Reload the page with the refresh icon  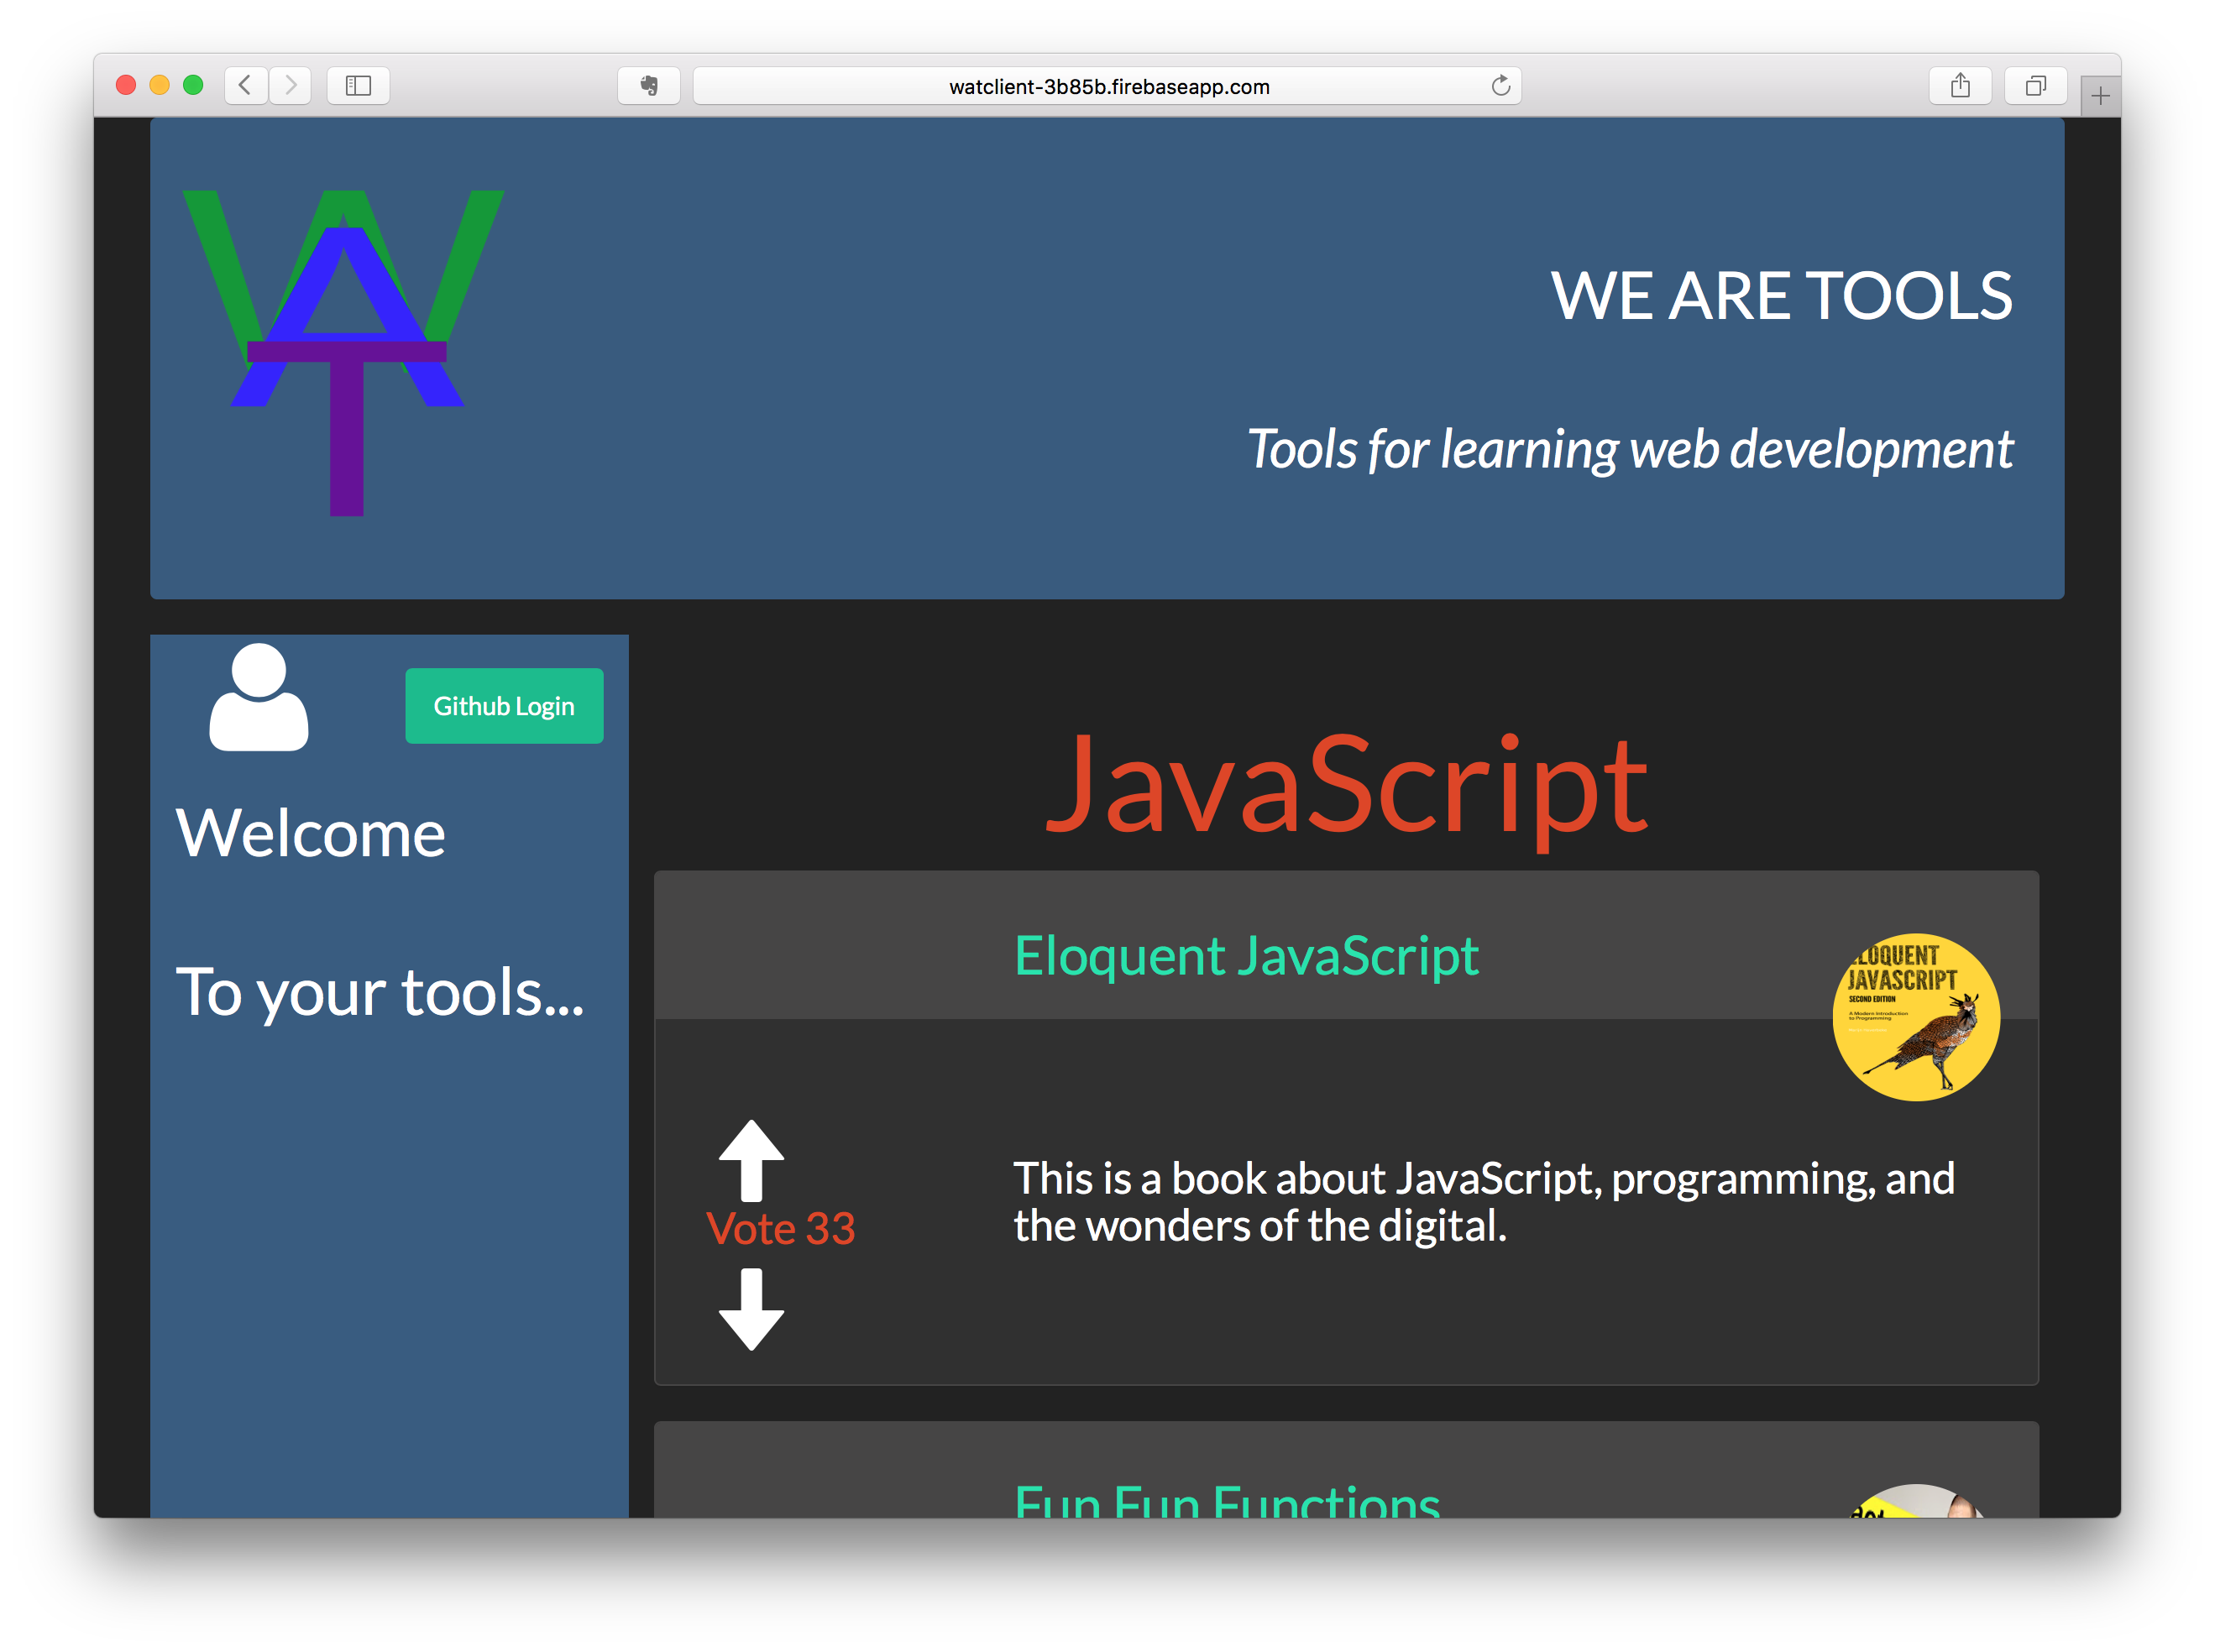(1500, 86)
